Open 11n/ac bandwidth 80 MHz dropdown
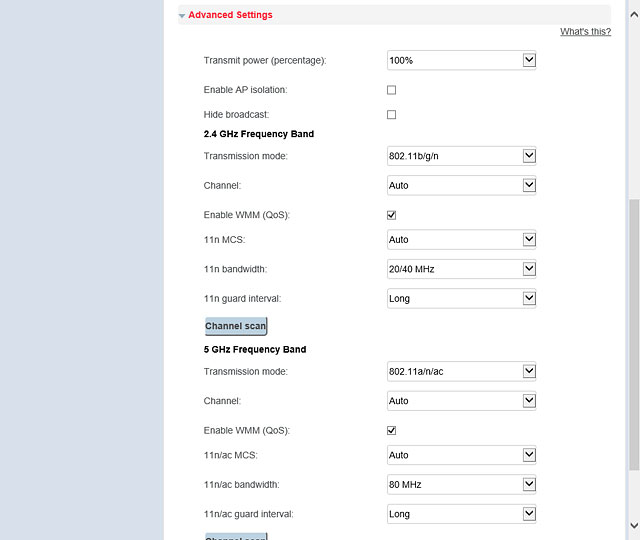640x540 pixels. [x=461, y=484]
